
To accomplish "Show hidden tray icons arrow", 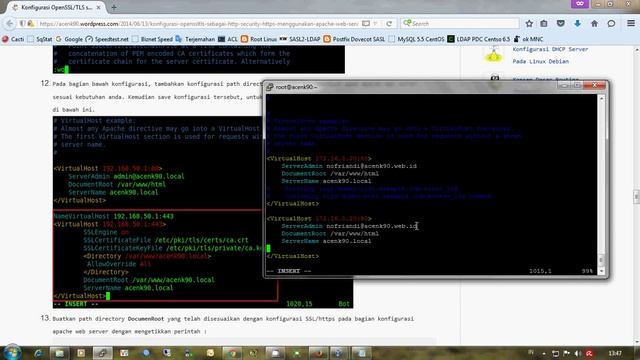I will [544, 354].
